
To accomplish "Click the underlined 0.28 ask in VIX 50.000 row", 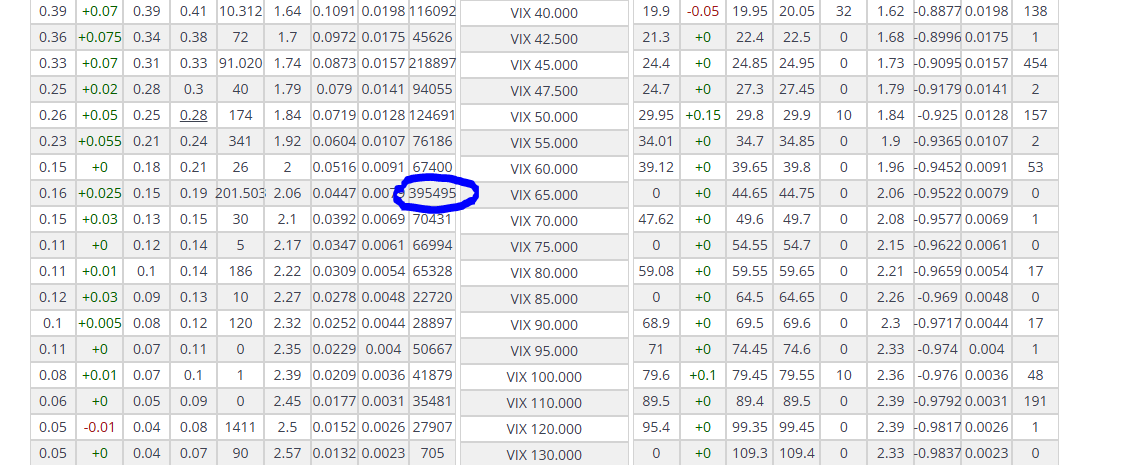I will [193, 115].
